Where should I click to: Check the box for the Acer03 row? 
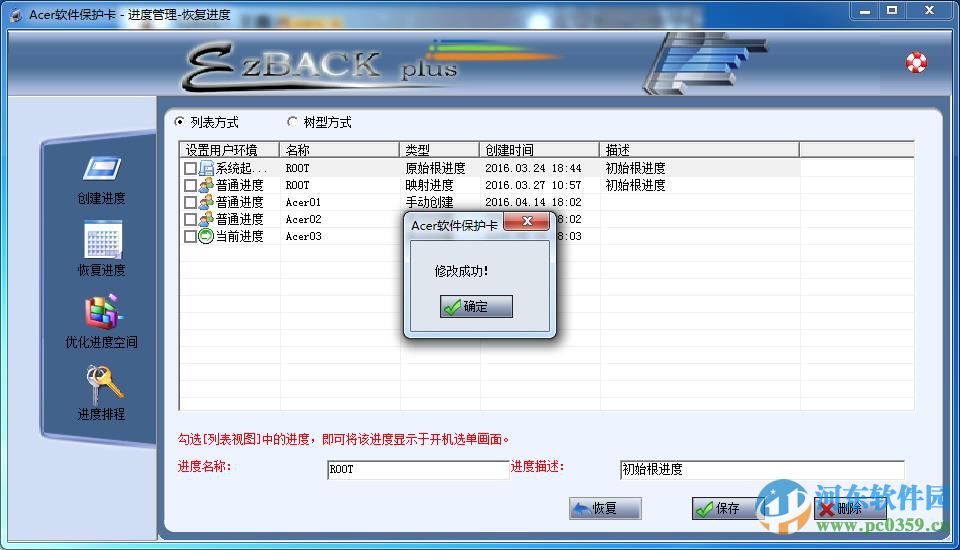coord(190,236)
